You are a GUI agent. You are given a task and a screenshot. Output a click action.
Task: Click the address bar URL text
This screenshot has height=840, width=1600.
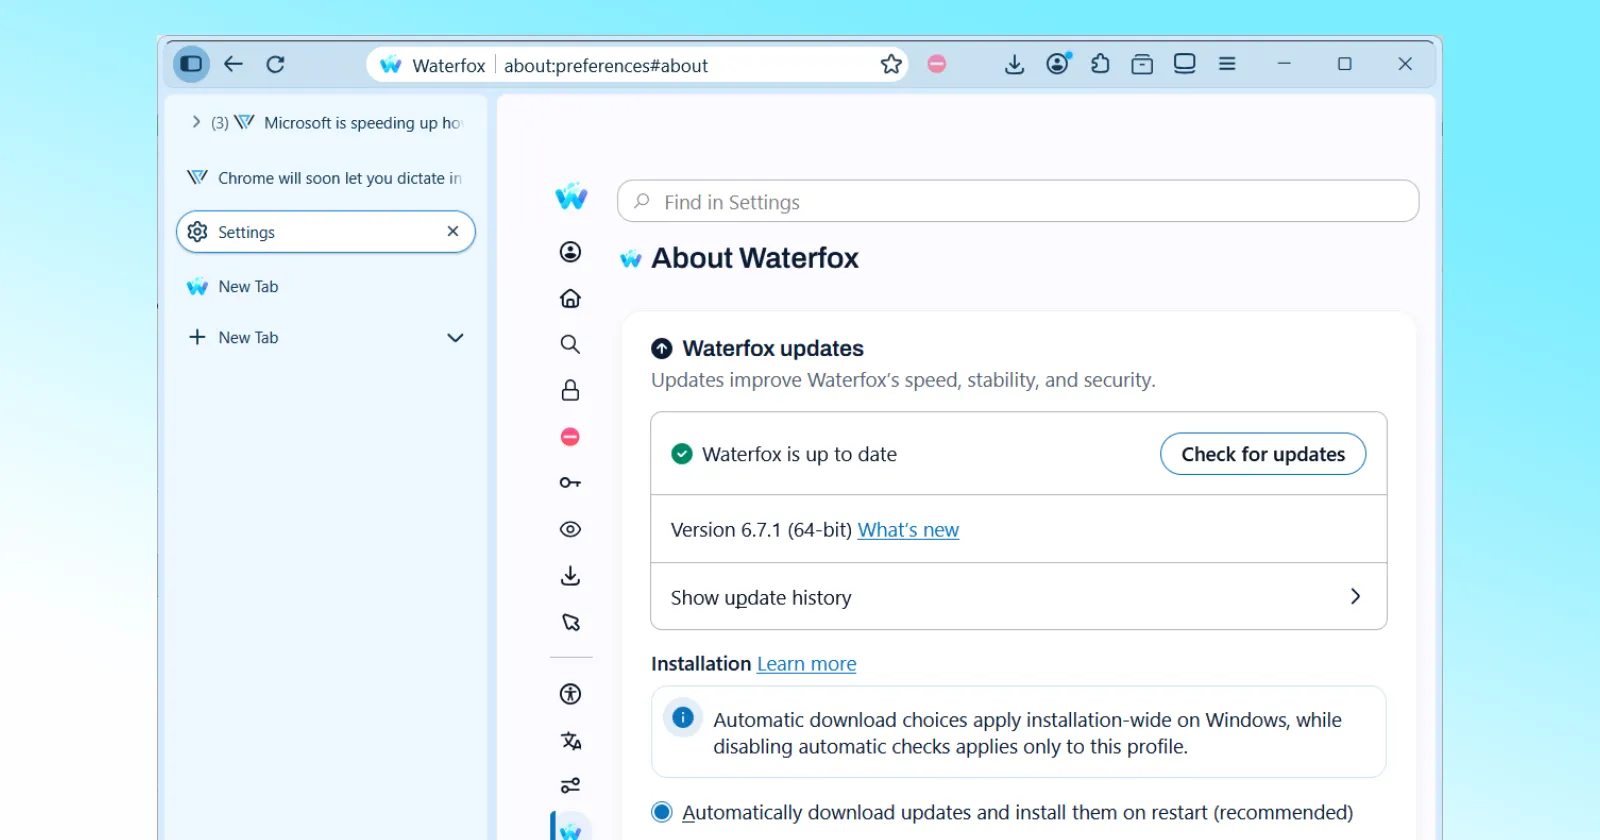click(x=606, y=66)
